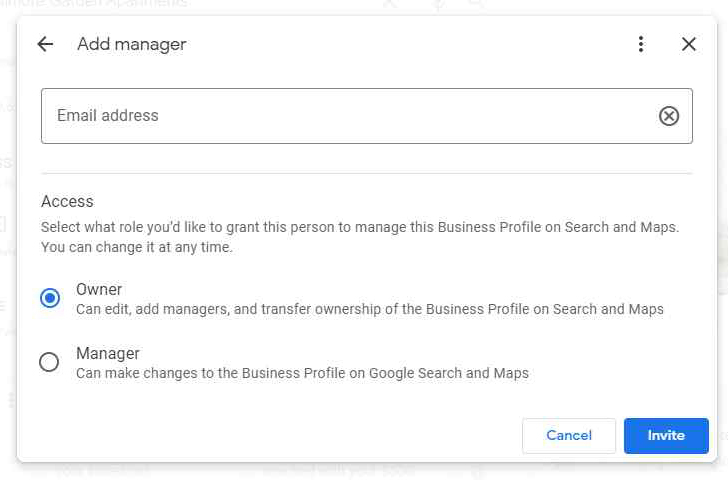Select the Manager radio button
Viewport: 728px width, 480px height.
click(49, 362)
